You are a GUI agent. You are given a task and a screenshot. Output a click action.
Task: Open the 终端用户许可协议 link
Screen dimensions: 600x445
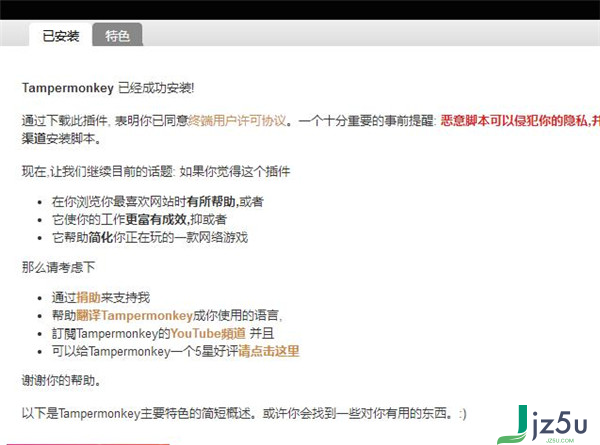click(237, 121)
